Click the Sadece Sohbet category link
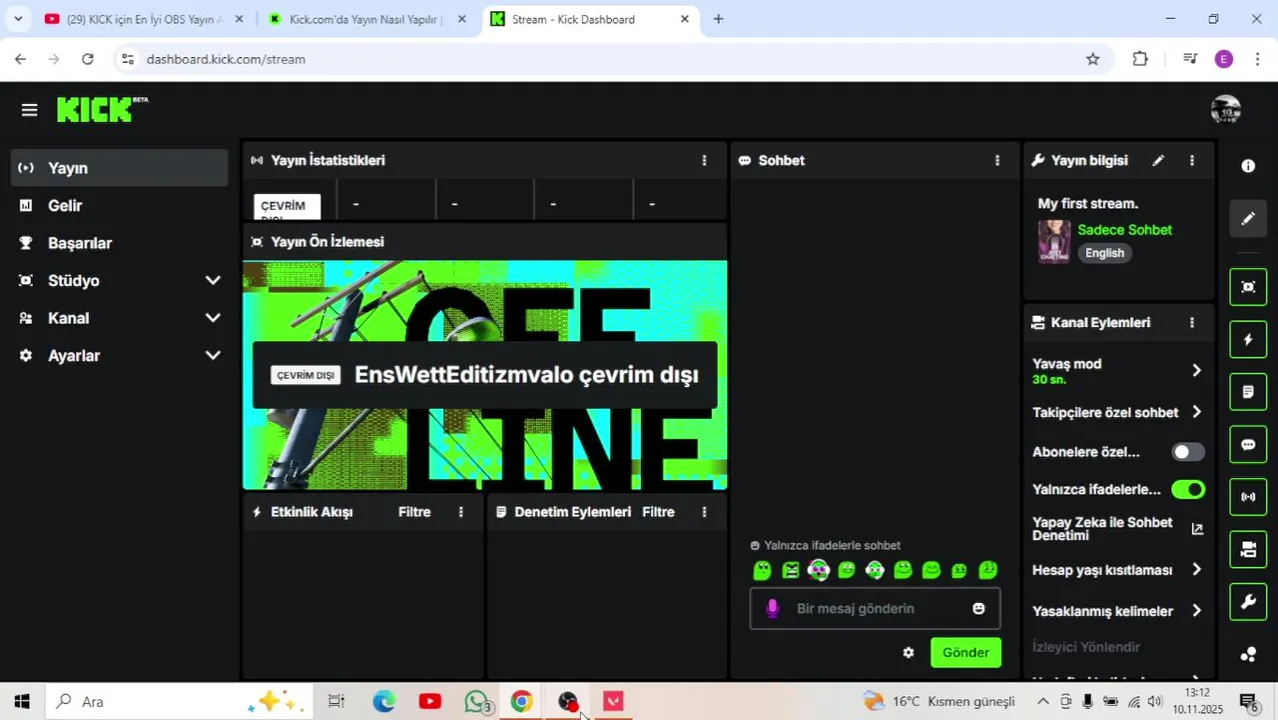Image resolution: width=1278 pixels, height=720 pixels. point(1124,230)
